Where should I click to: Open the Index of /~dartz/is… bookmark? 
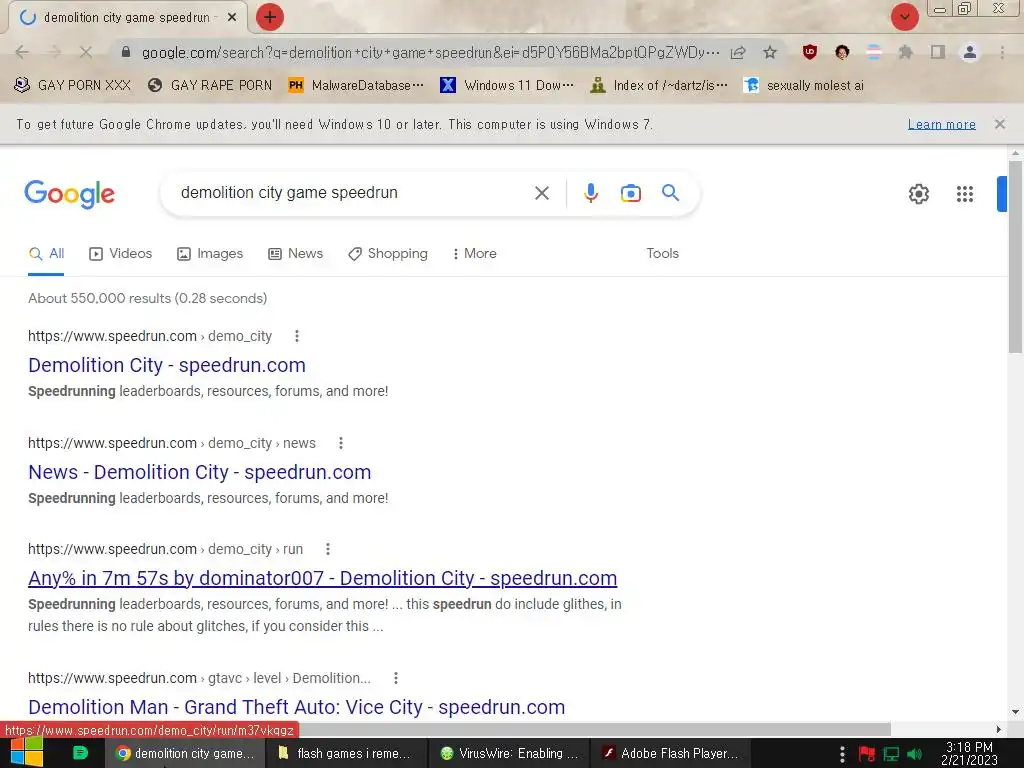pos(658,86)
